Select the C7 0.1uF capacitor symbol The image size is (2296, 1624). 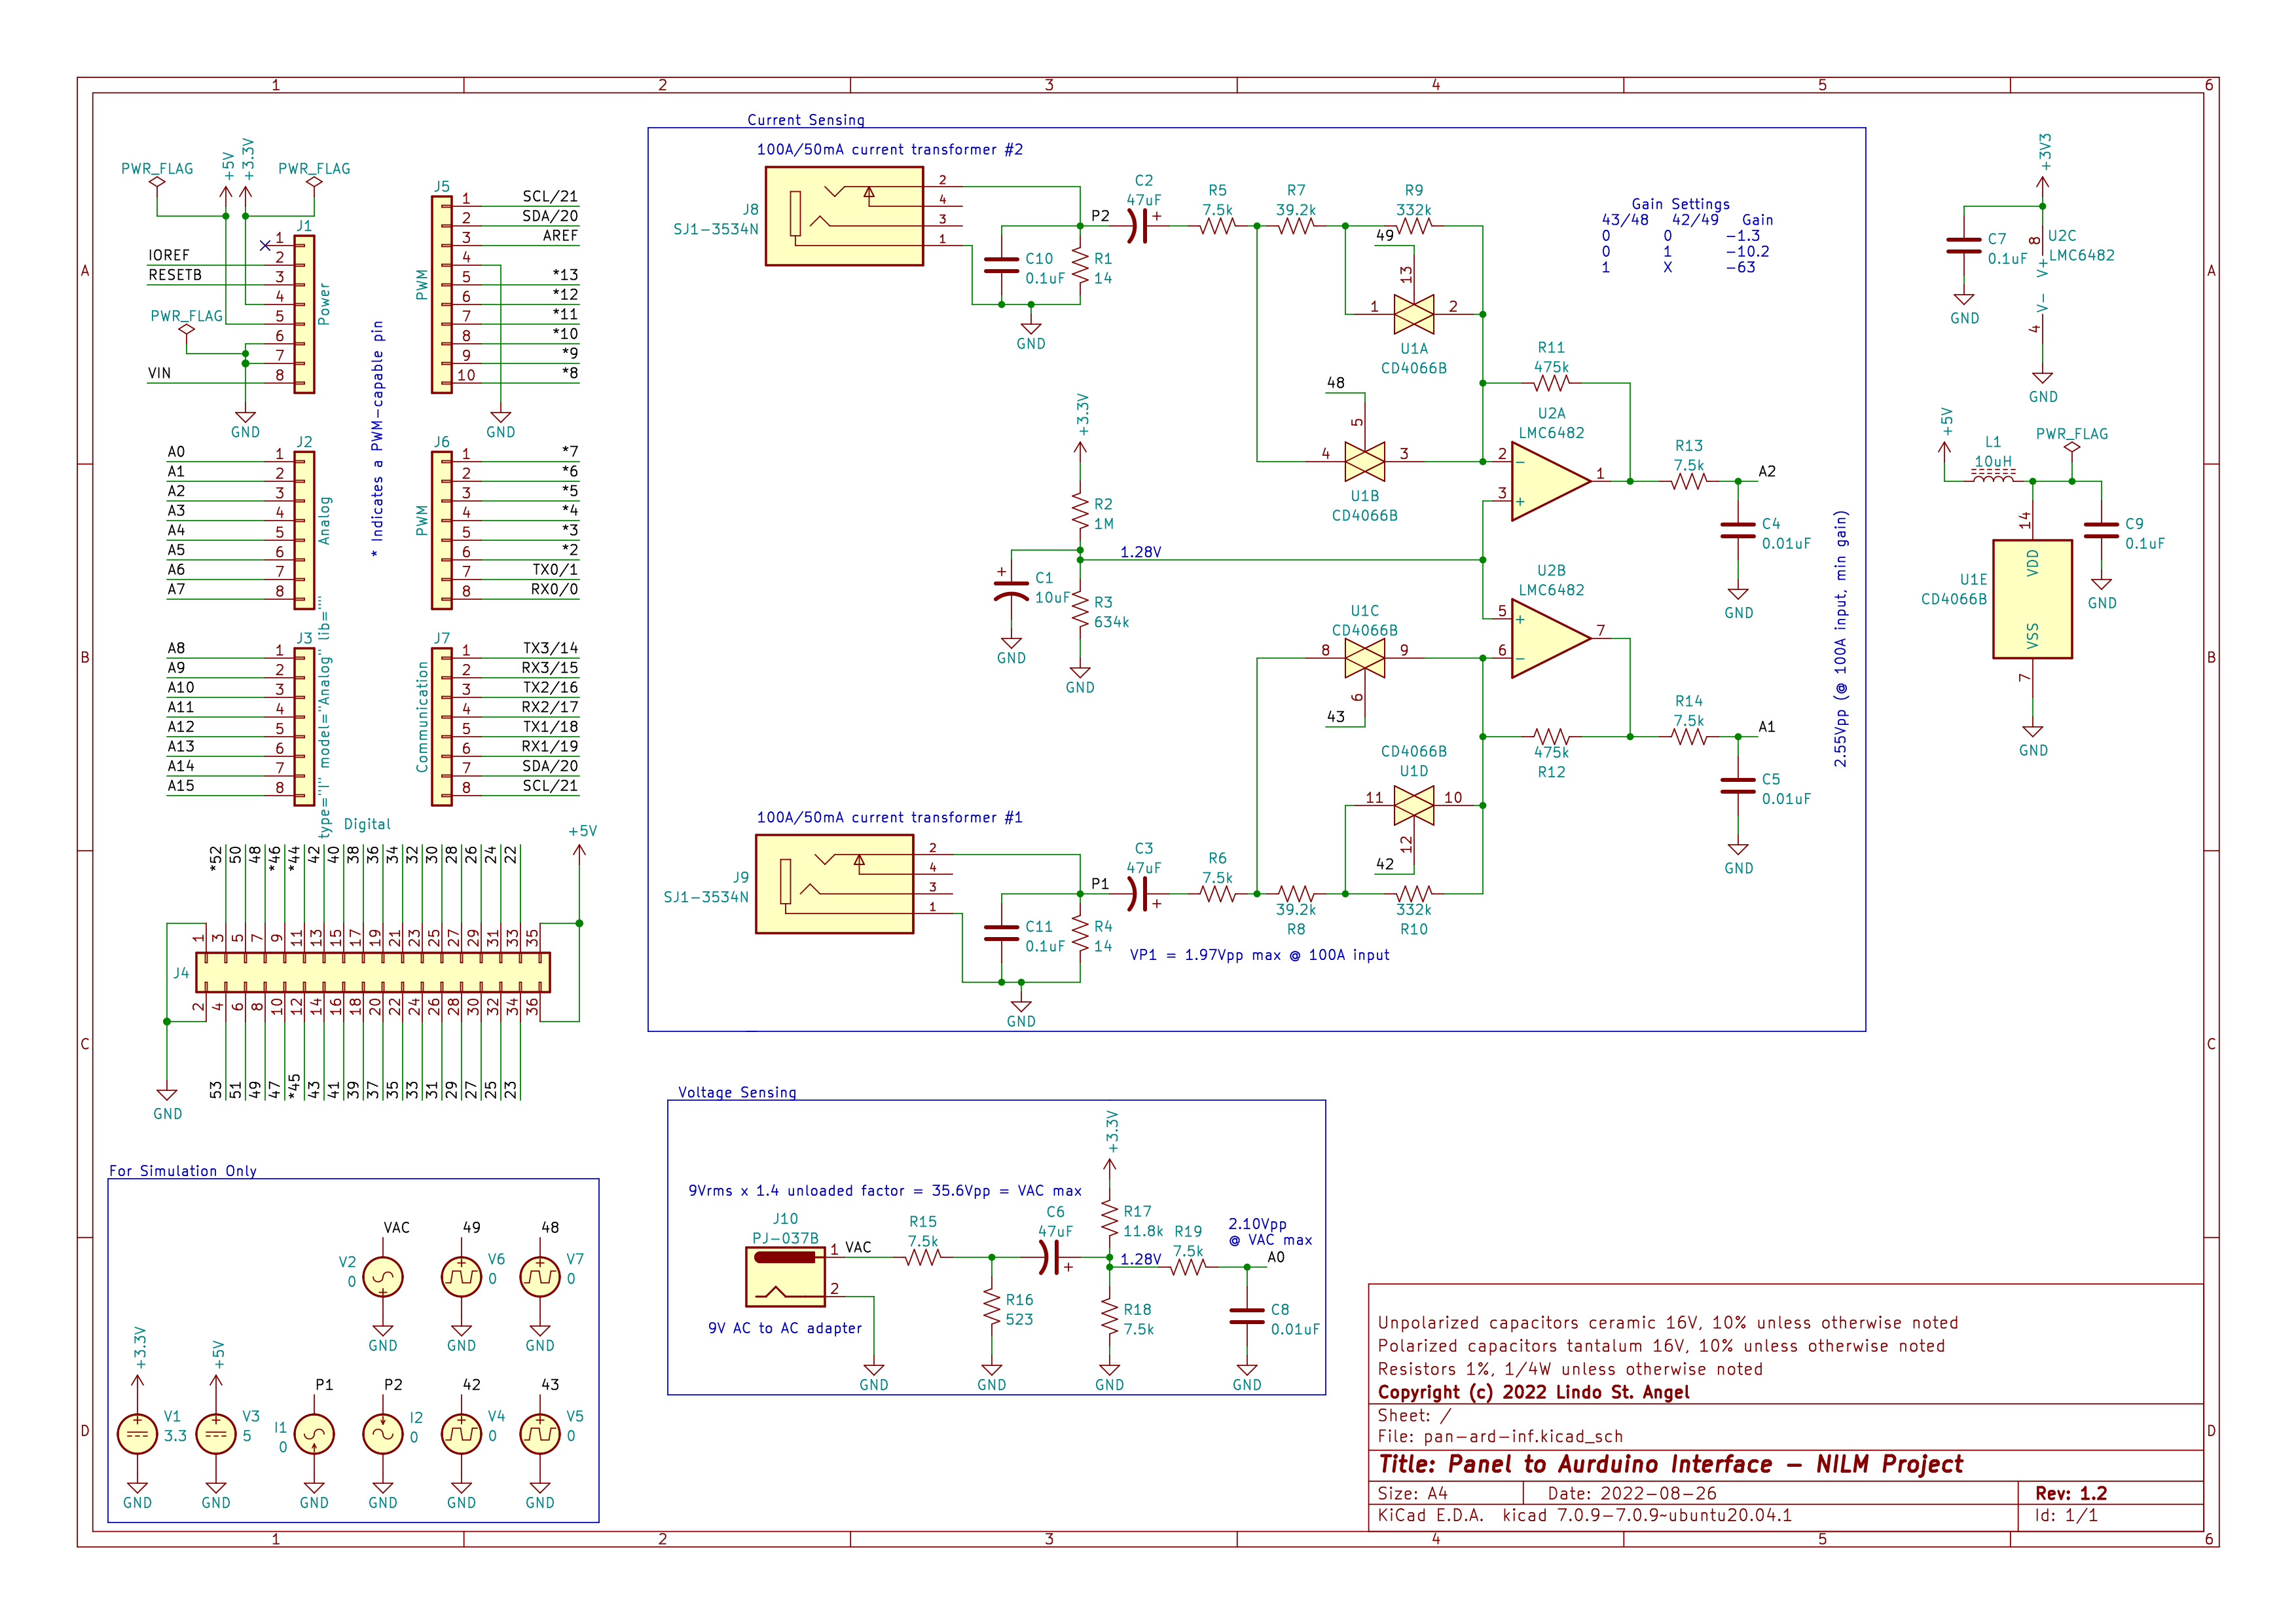pos(1964,246)
